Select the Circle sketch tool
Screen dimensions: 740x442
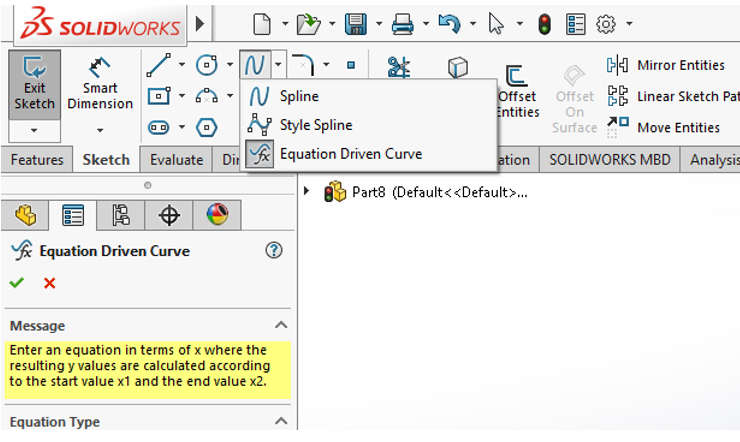(207, 65)
